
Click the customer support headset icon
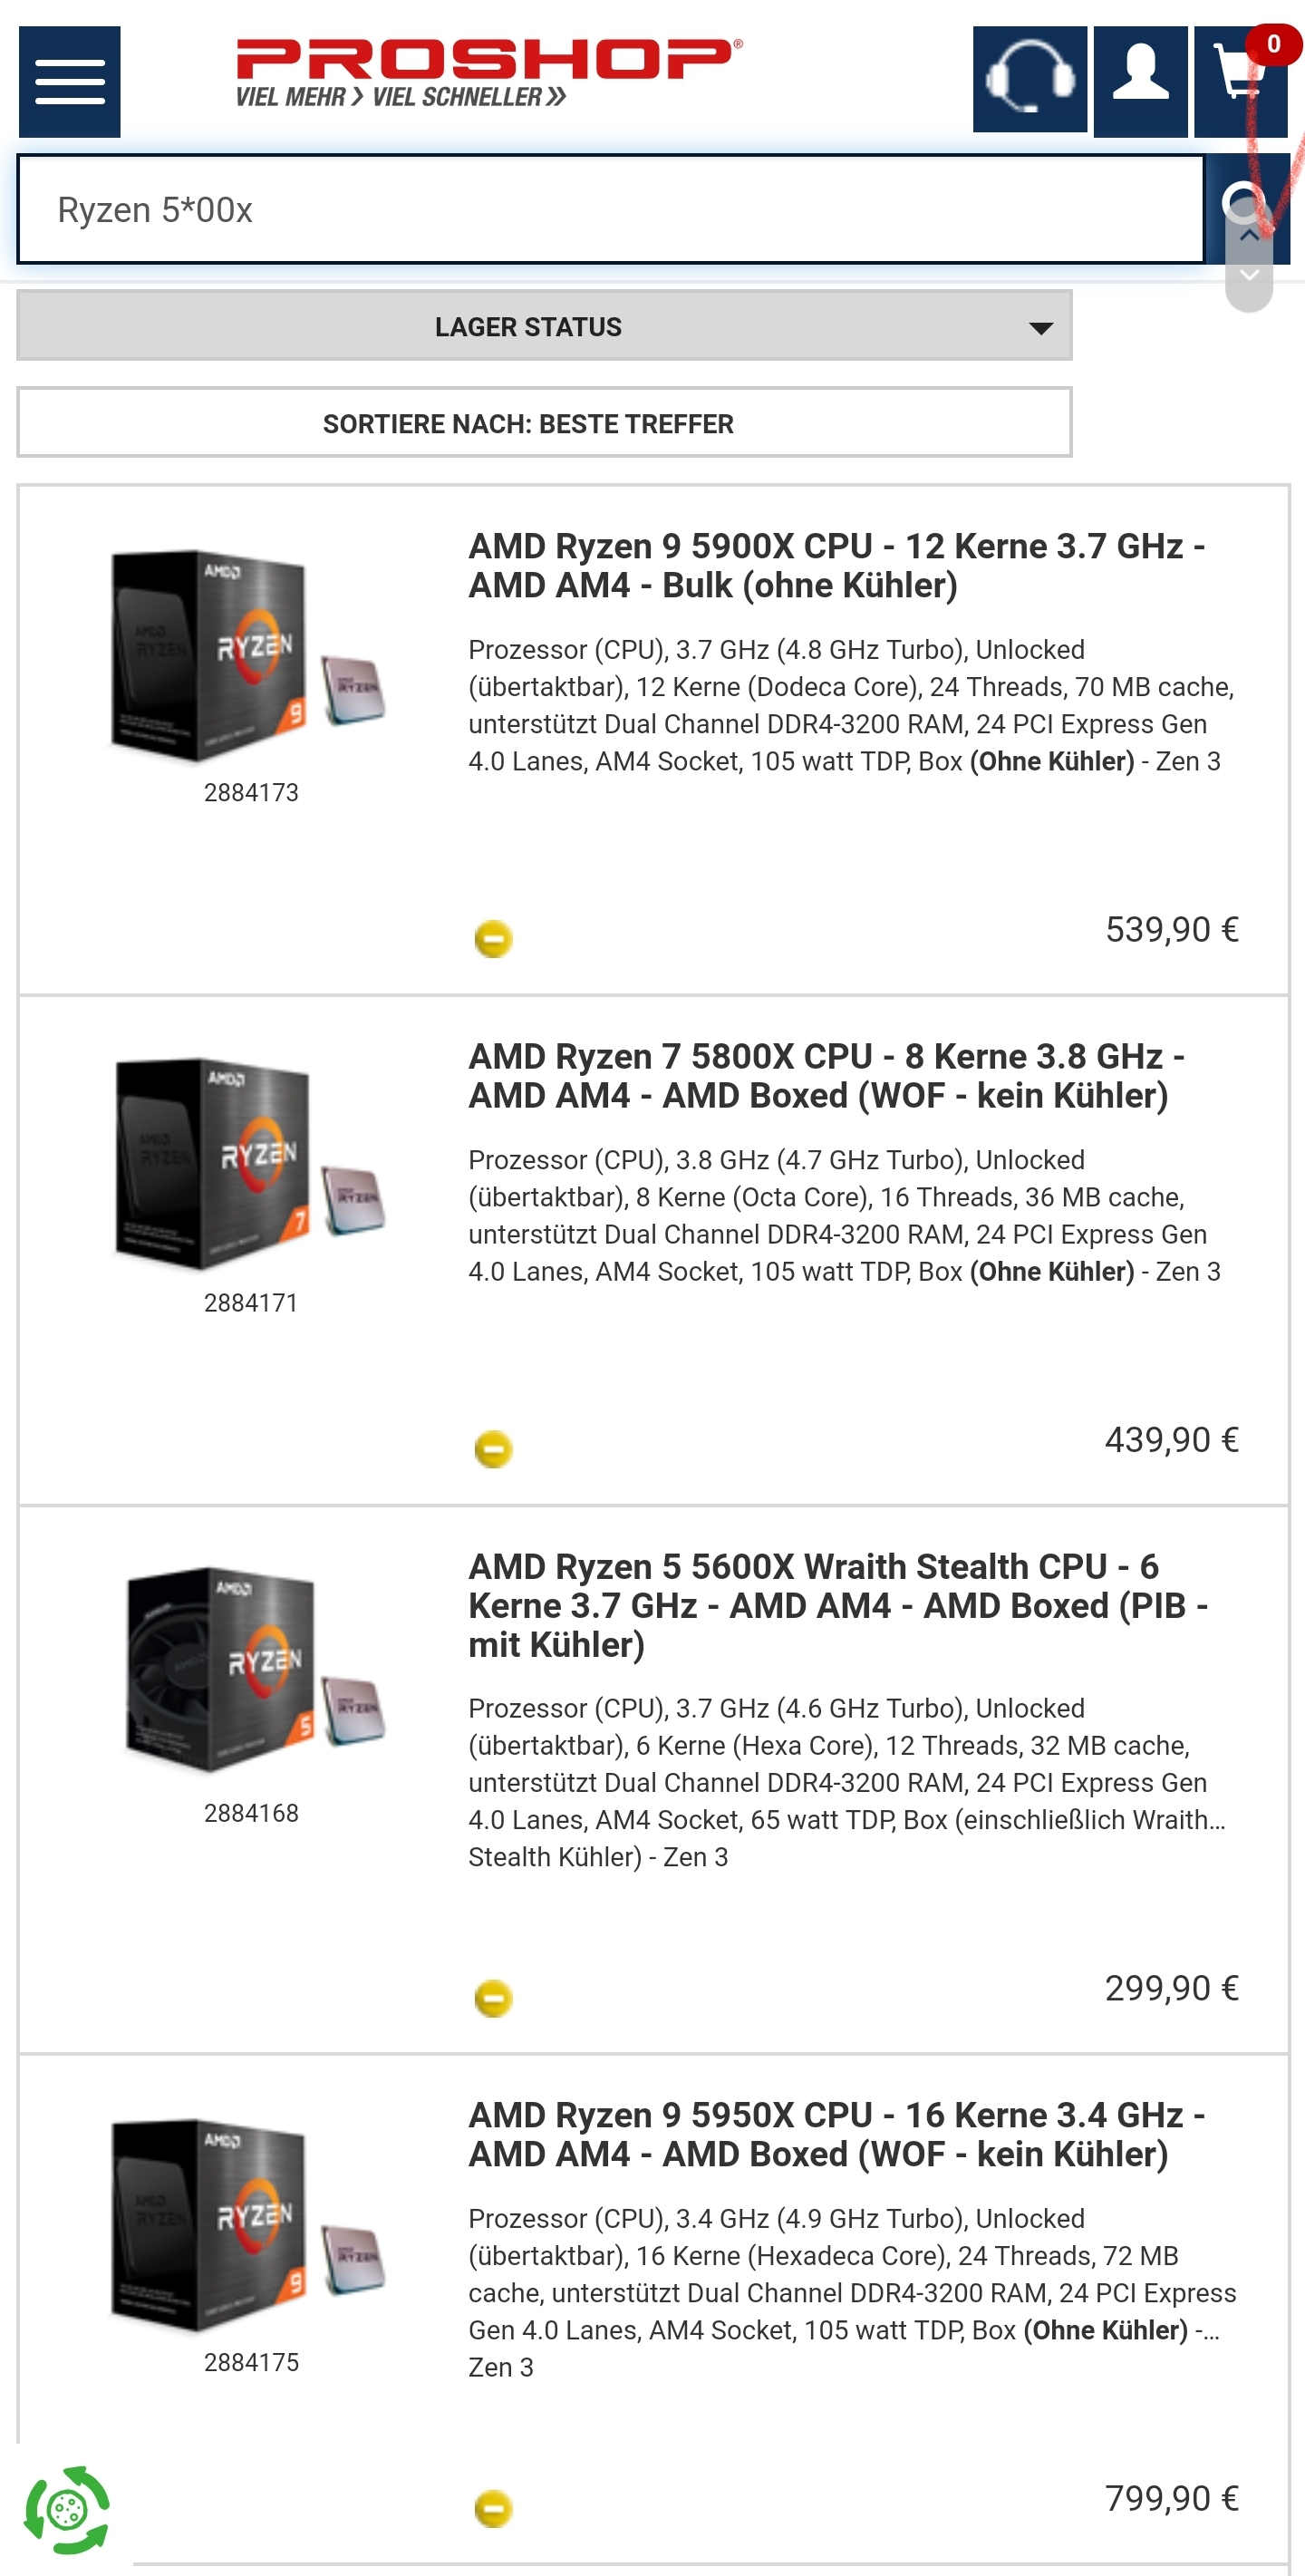(1030, 78)
